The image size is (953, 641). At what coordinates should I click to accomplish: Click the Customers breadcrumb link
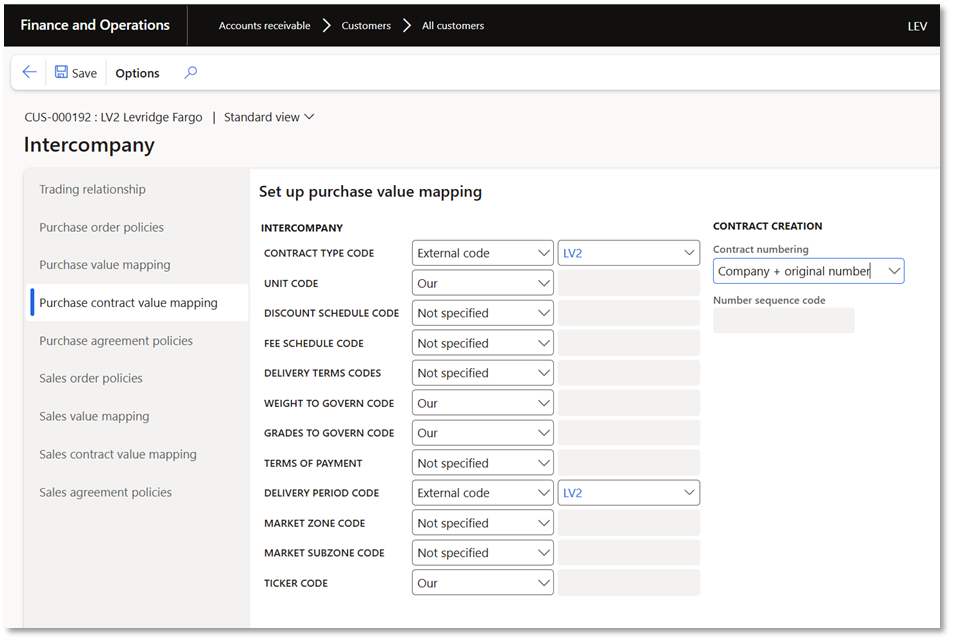click(366, 26)
